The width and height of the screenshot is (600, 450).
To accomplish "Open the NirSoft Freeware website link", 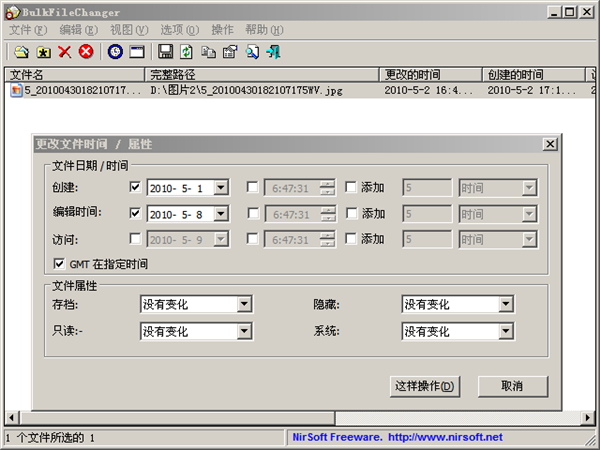I will [397, 437].
